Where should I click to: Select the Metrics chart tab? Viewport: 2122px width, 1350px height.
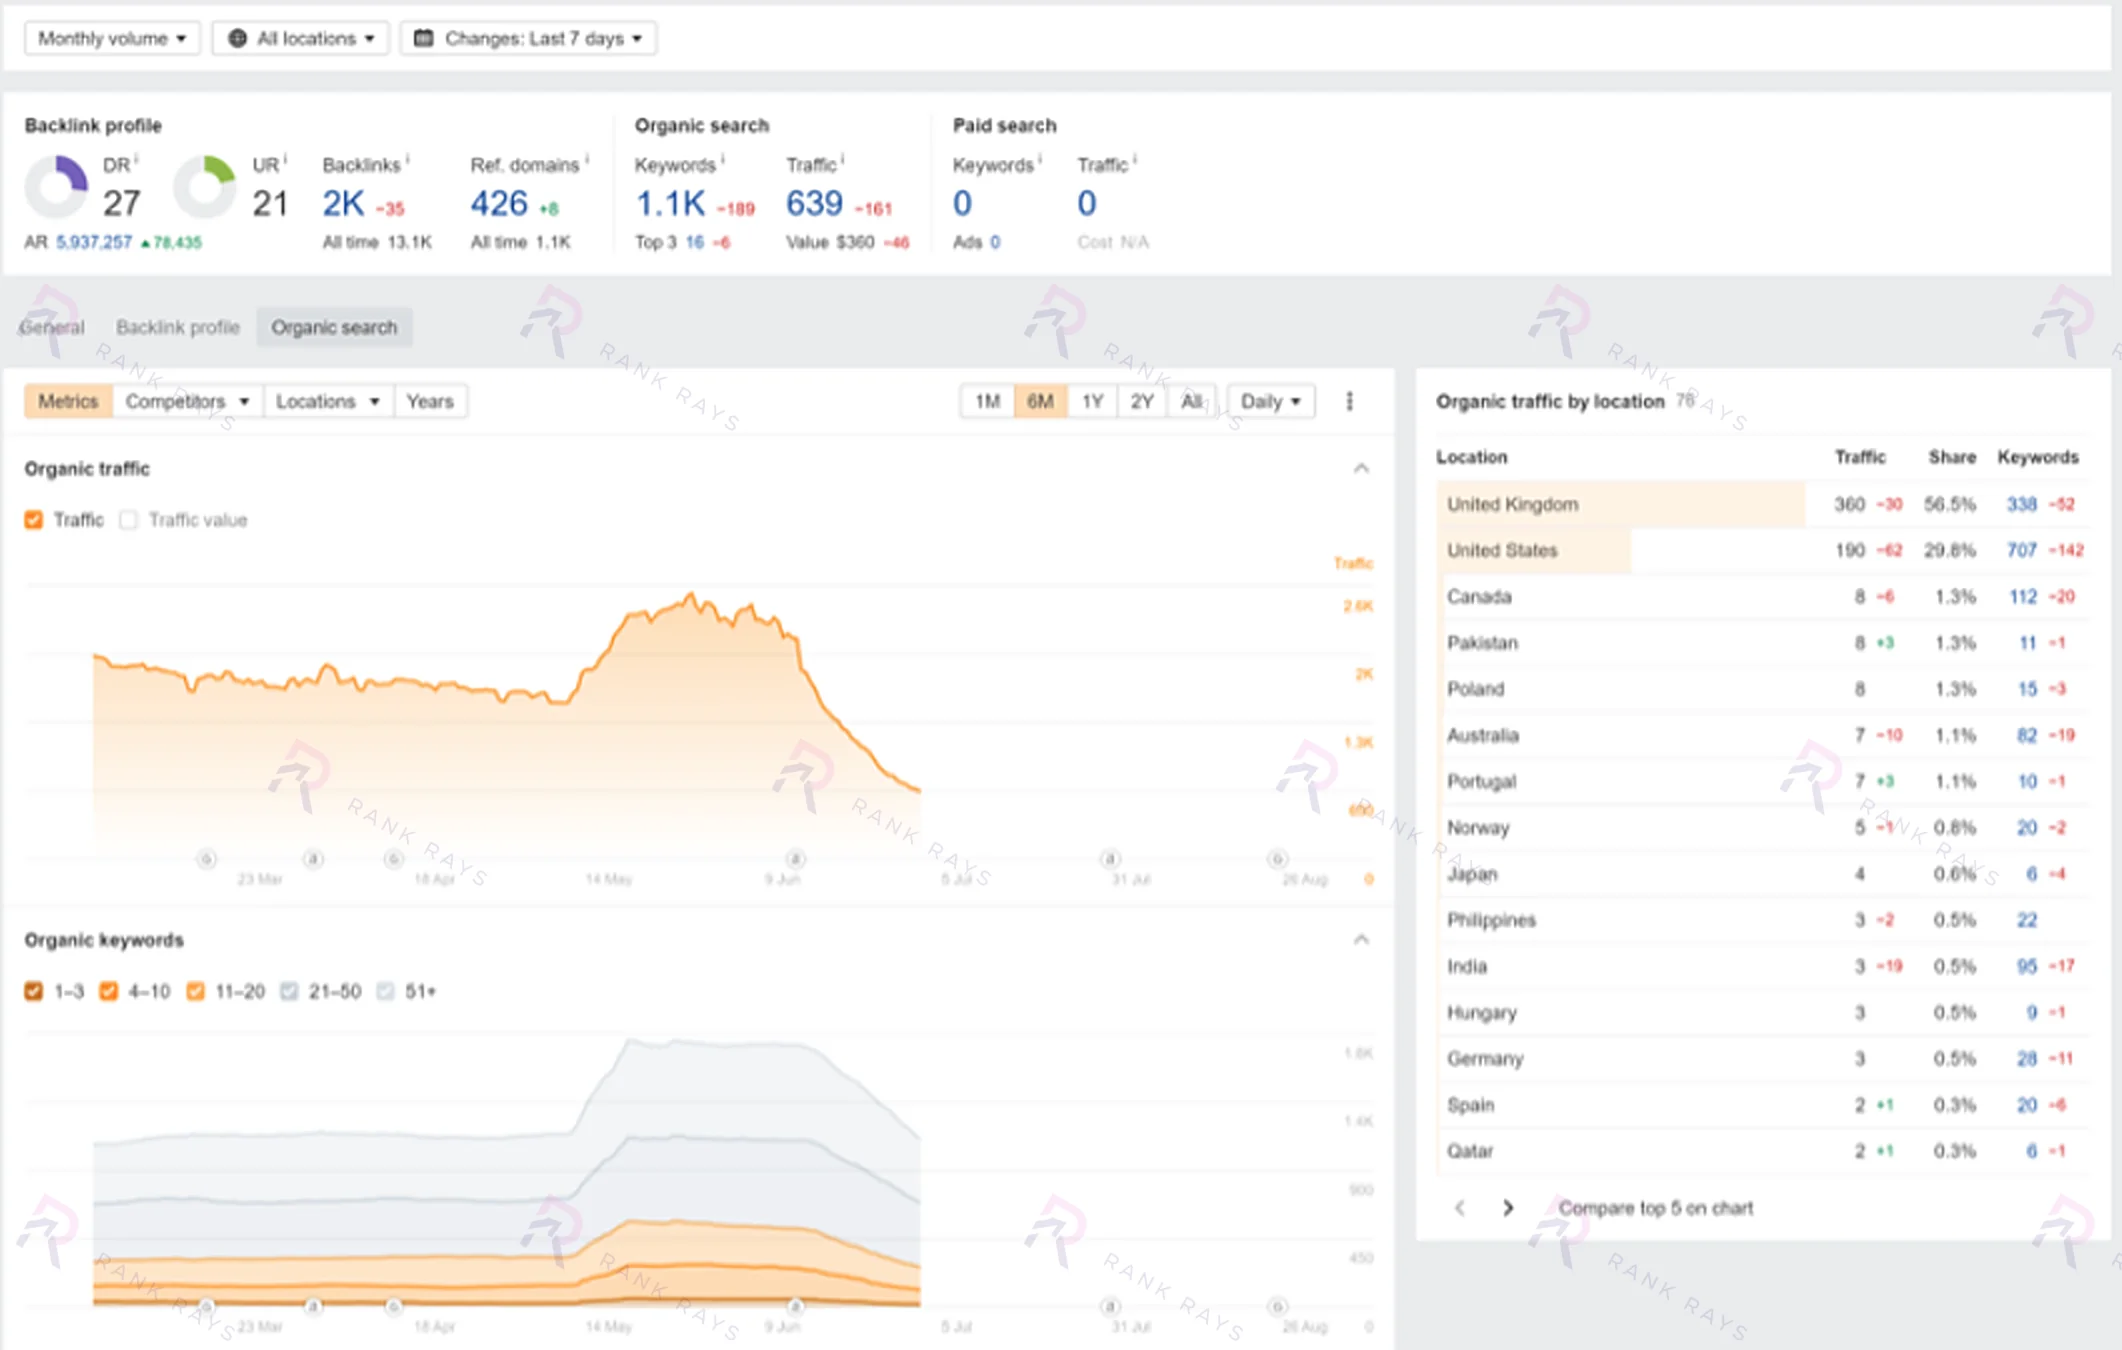(x=68, y=401)
